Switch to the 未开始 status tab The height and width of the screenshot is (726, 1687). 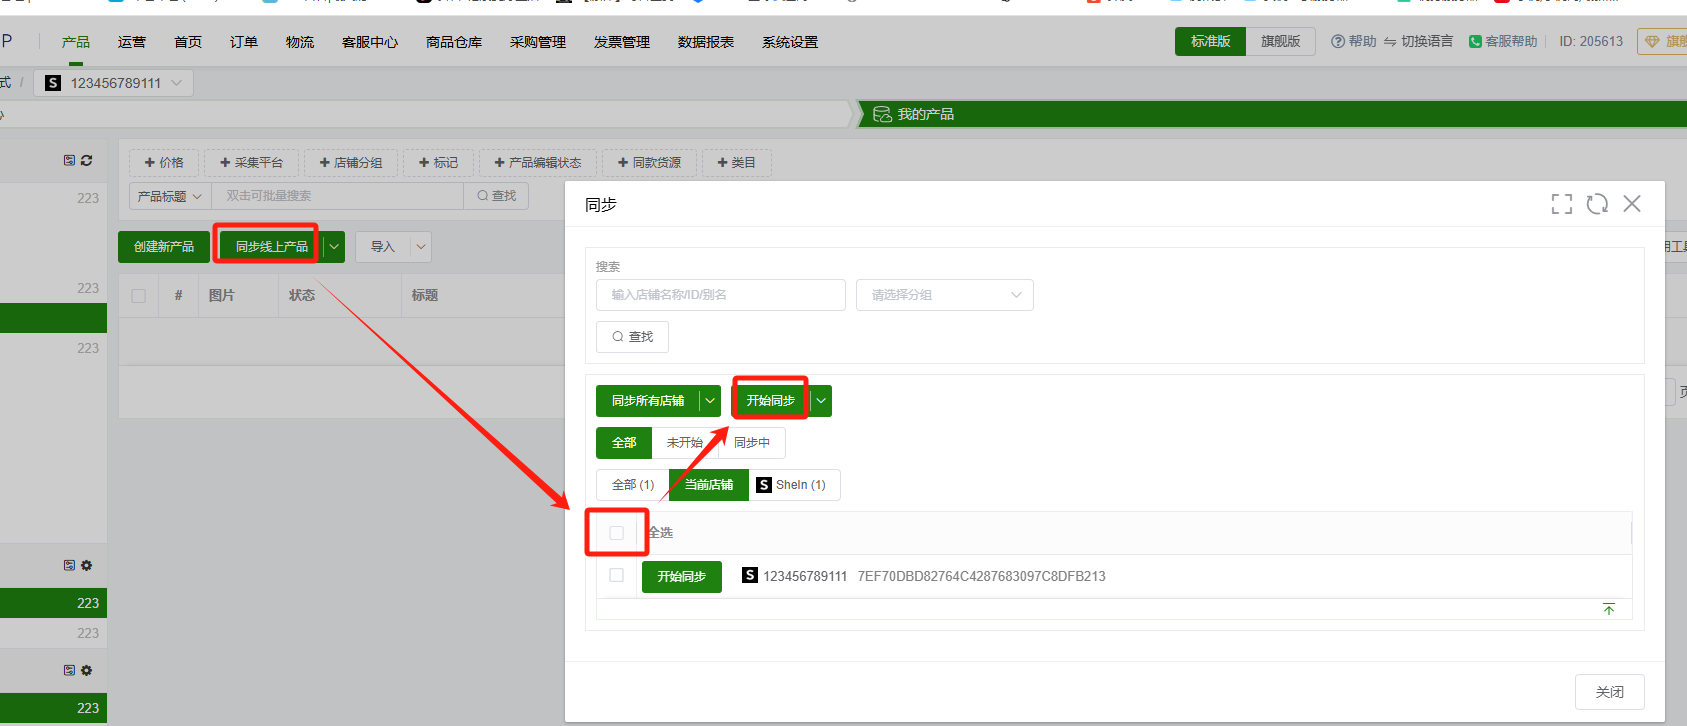684,443
